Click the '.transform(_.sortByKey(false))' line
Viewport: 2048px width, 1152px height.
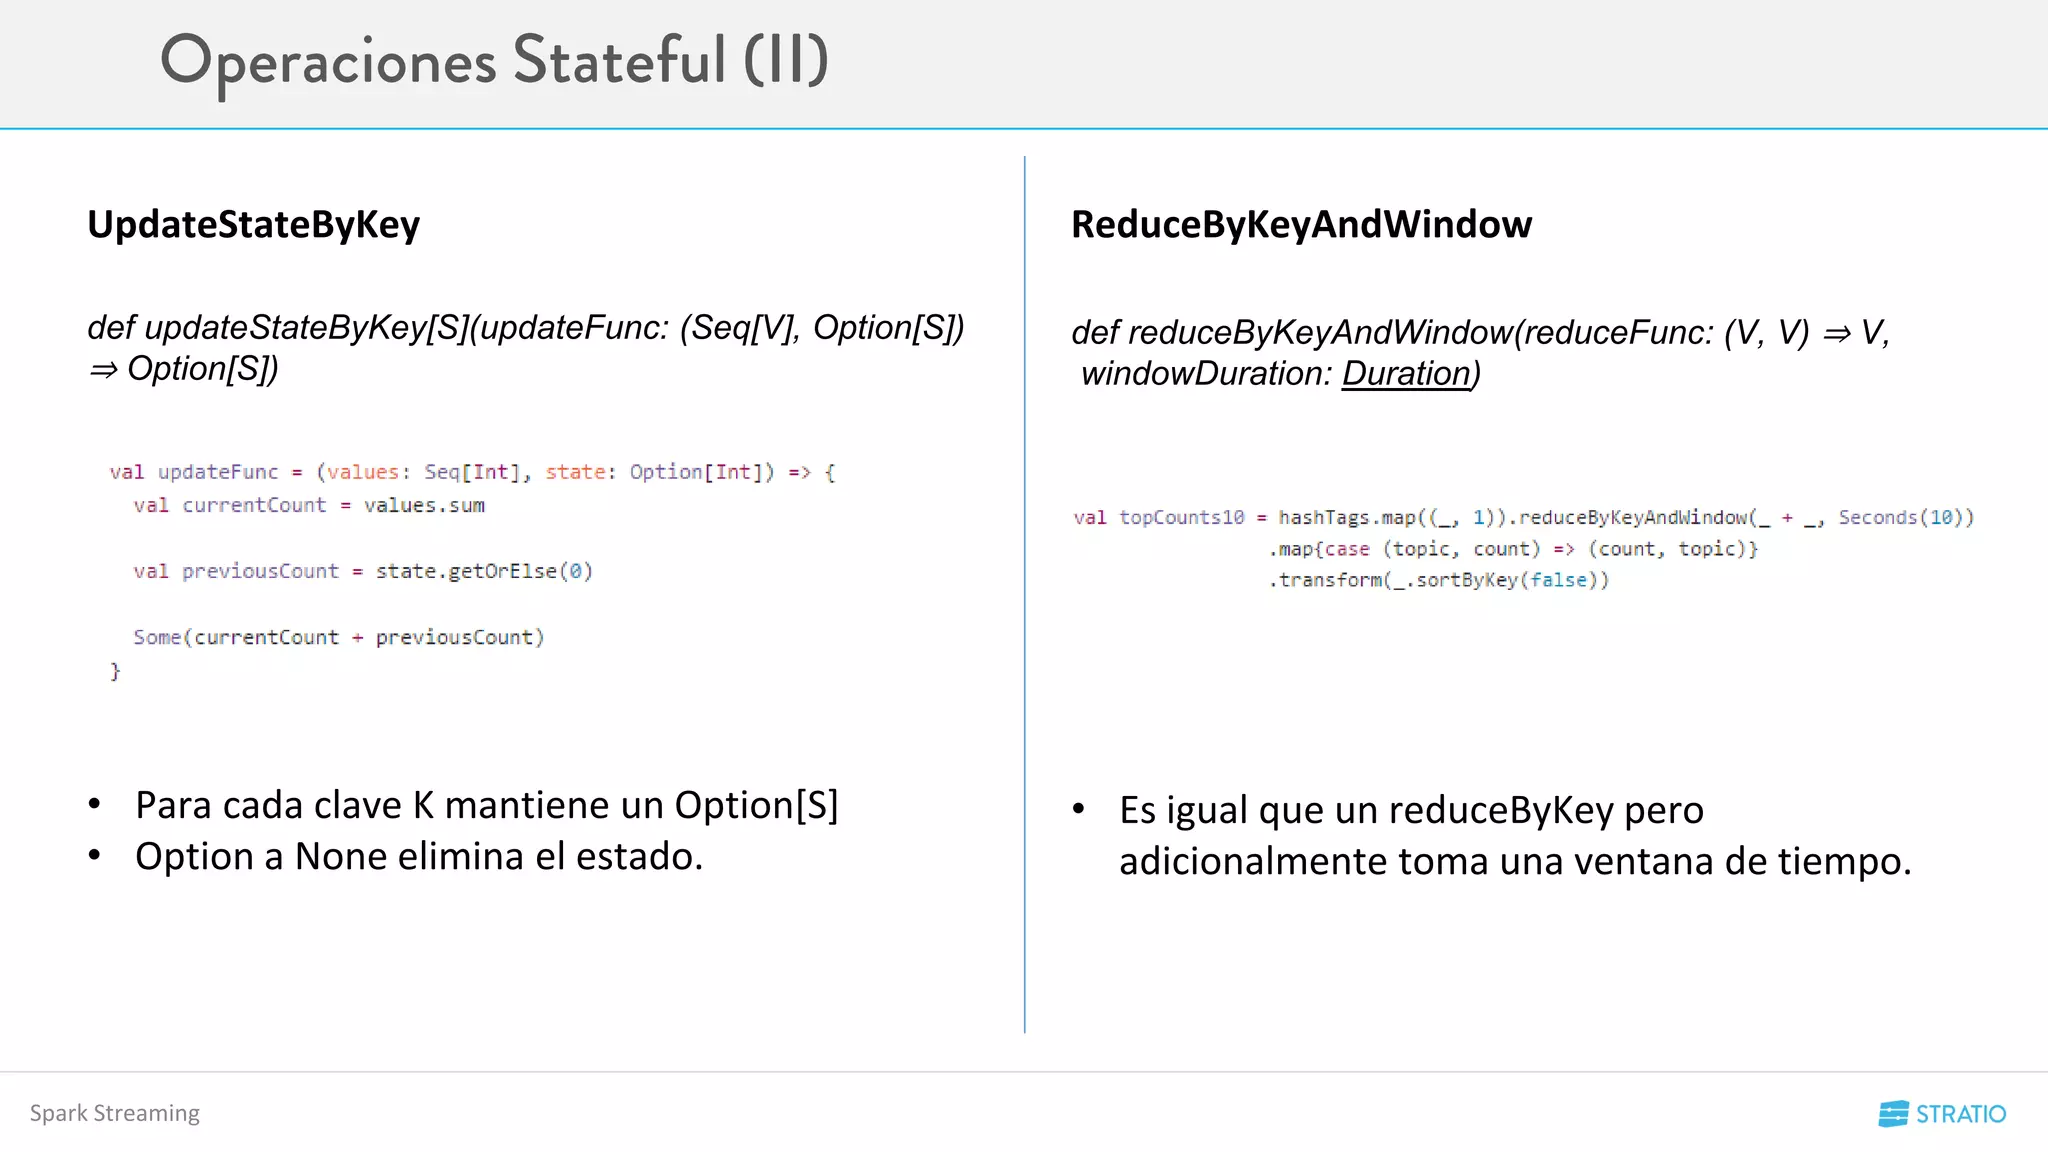click(1439, 580)
